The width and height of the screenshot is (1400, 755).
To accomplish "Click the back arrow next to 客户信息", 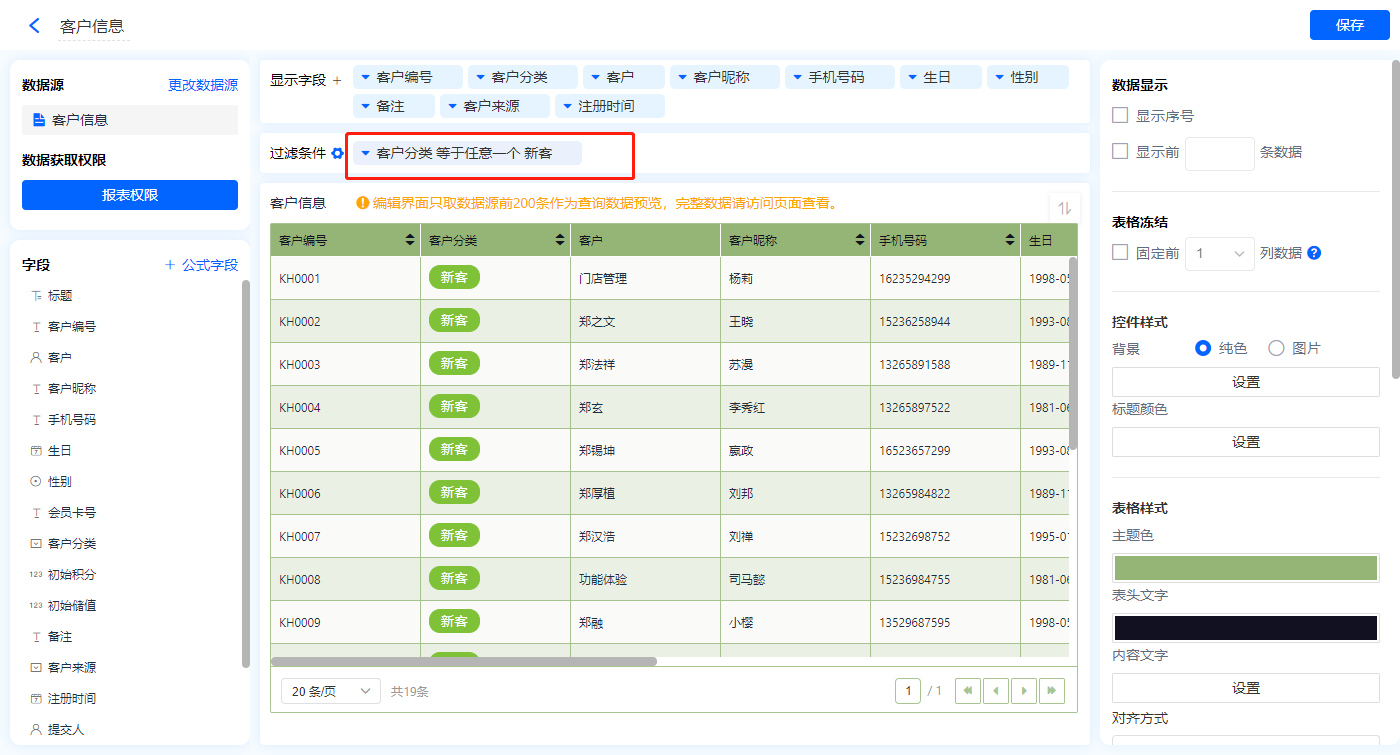I will click(35, 26).
